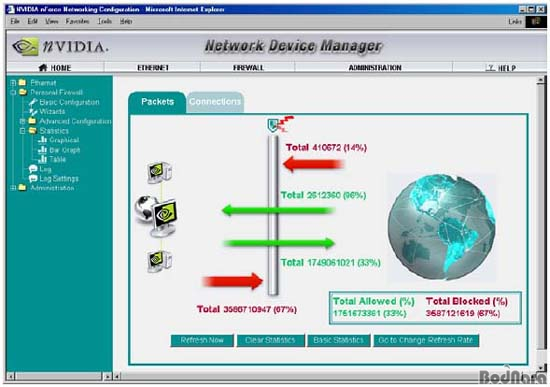This screenshot has width=550, height=387.
Task: Click the Basic Configuration wrench icon
Action: 33,102
